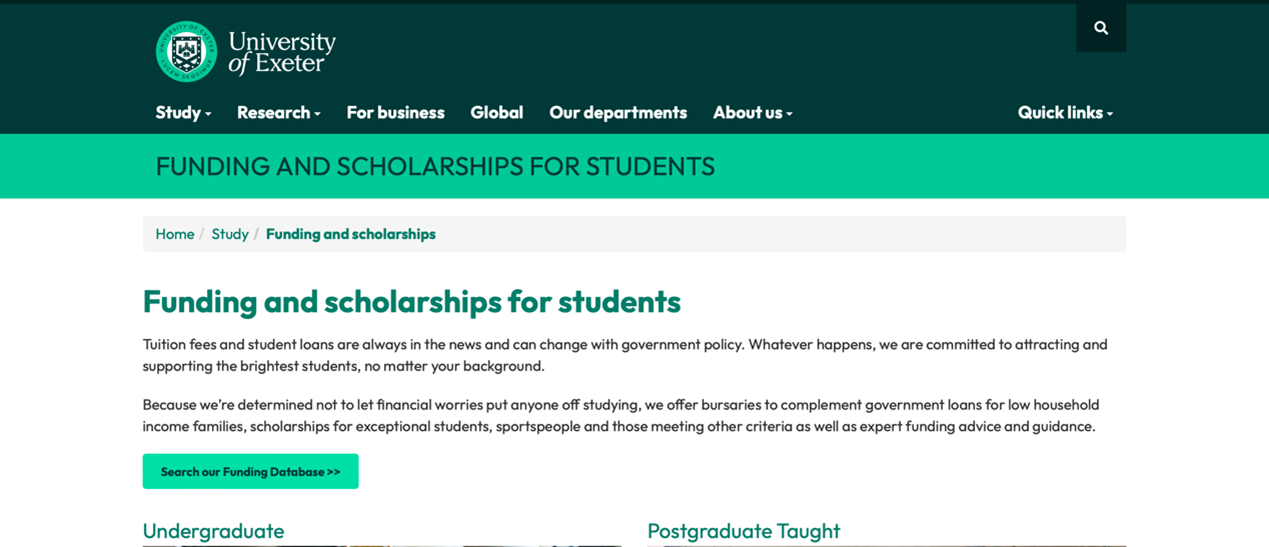
Task: Open the Quick links dropdown
Action: [1065, 112]
